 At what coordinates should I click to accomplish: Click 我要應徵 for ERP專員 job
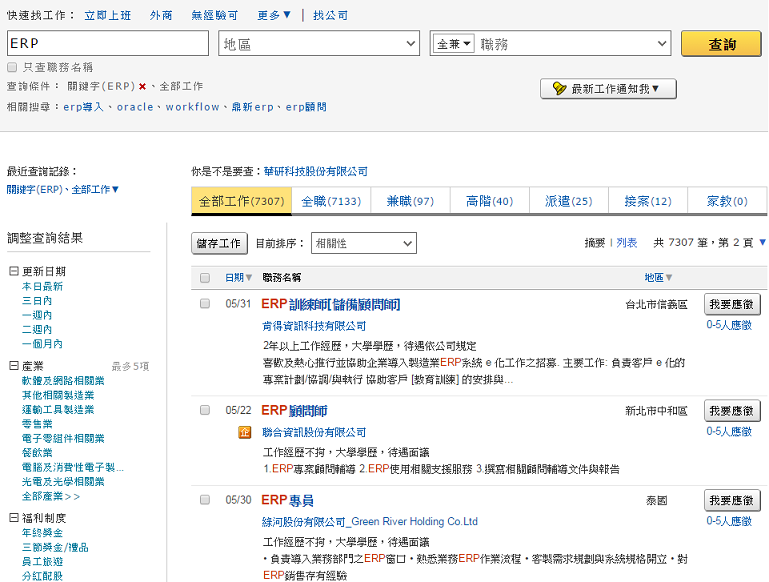(x=732, y=501)
